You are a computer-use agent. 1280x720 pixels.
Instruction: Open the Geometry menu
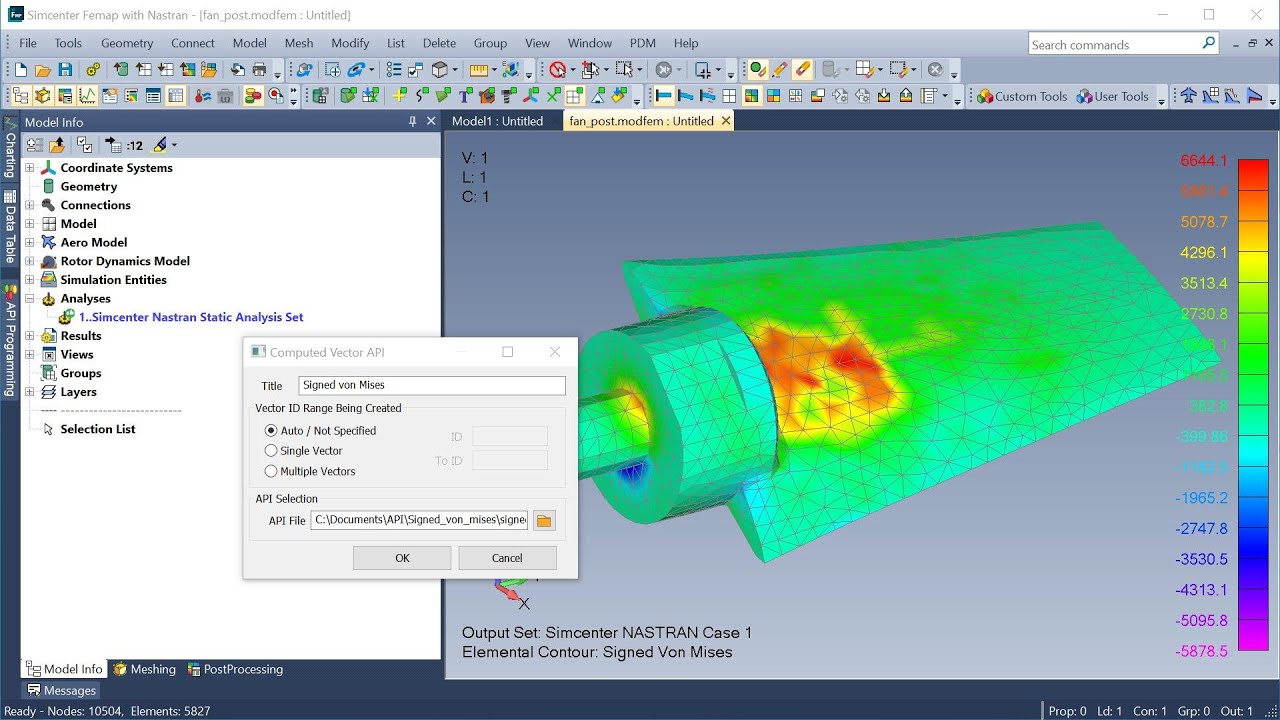pos(127,43)
